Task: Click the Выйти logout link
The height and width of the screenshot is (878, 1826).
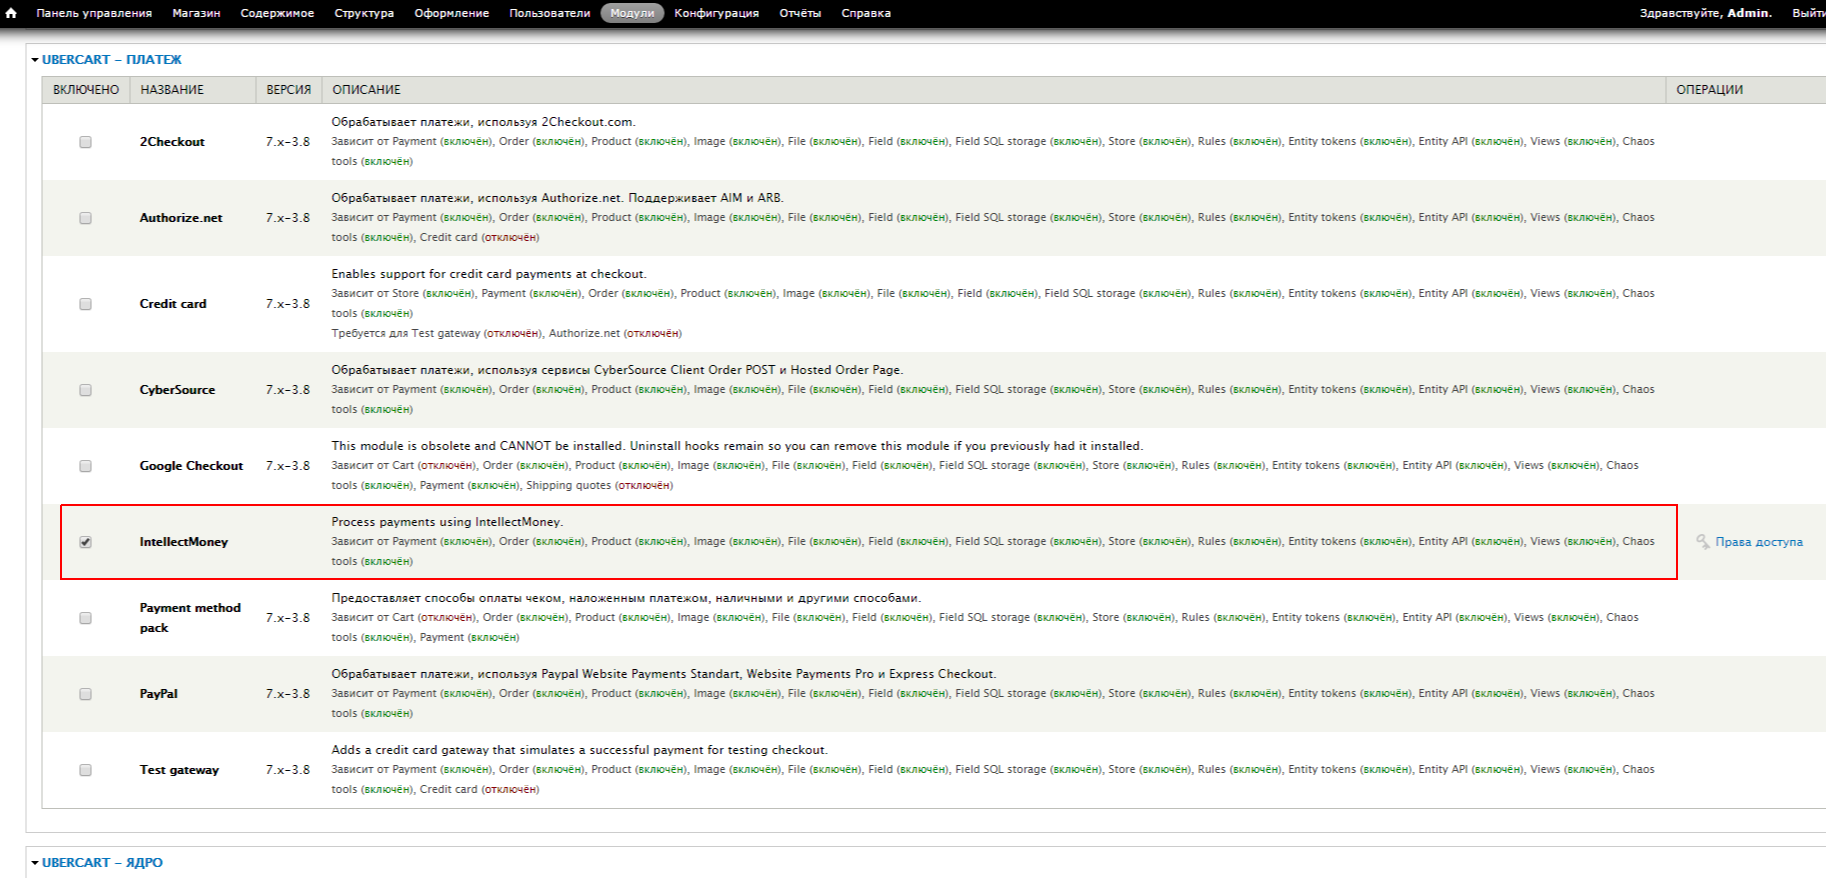Action: (1807, 13)
